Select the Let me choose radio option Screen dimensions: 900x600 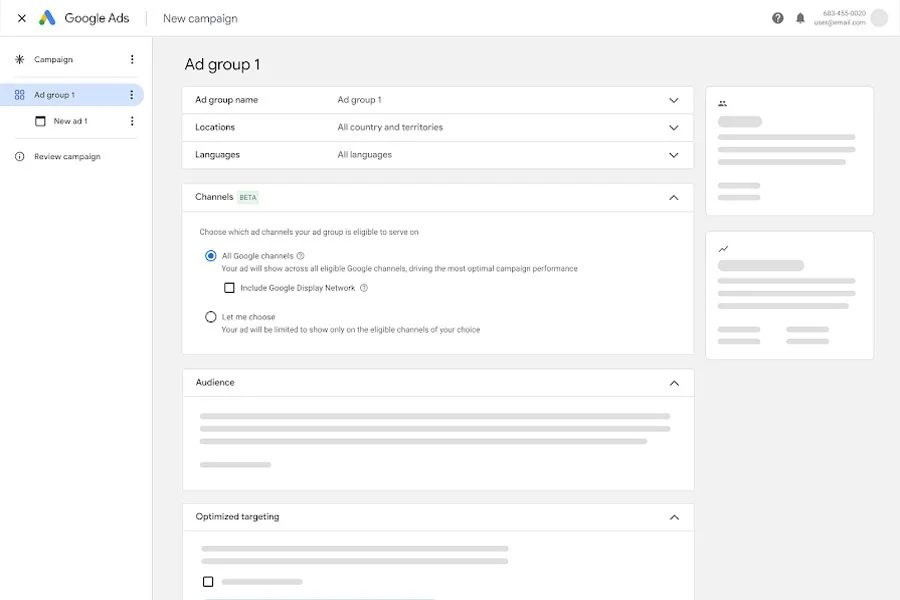pyautogui.click(x=211, y=317)
